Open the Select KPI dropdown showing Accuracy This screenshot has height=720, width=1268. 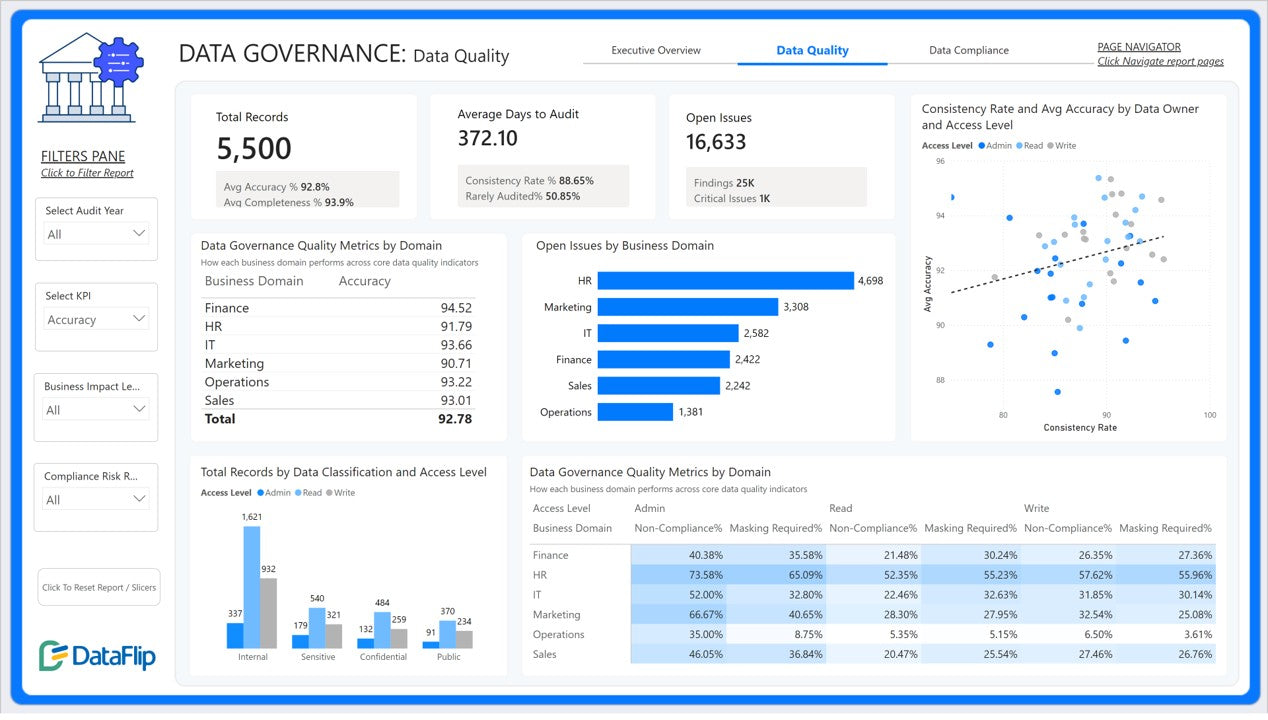click(97, 320)
